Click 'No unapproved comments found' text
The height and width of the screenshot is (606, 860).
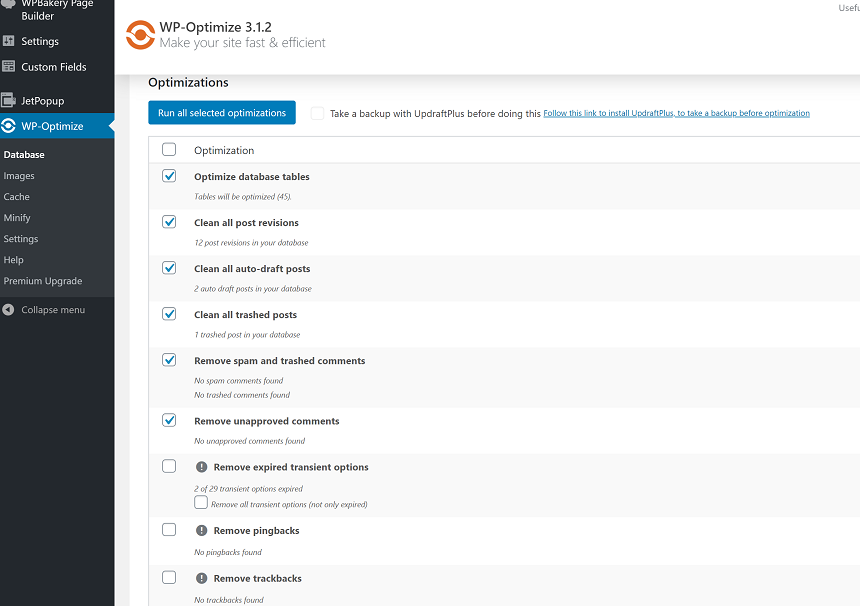250,441
